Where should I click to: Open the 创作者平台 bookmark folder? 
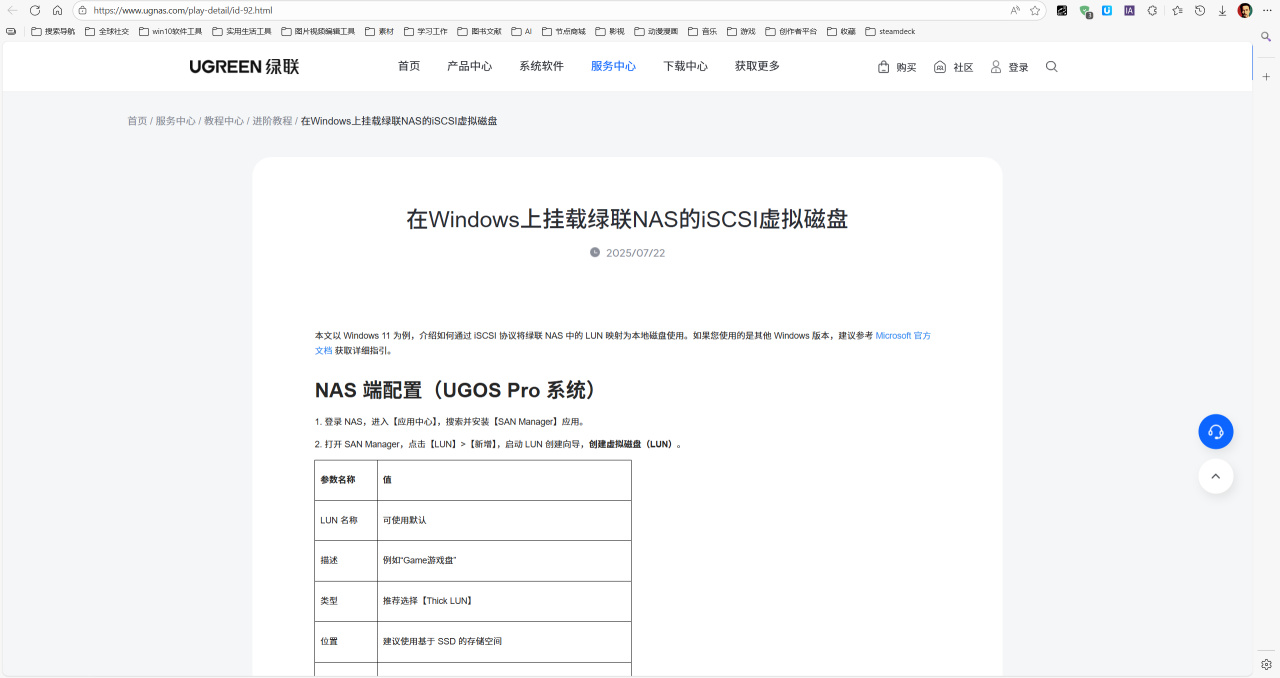(x=791, y=31)
